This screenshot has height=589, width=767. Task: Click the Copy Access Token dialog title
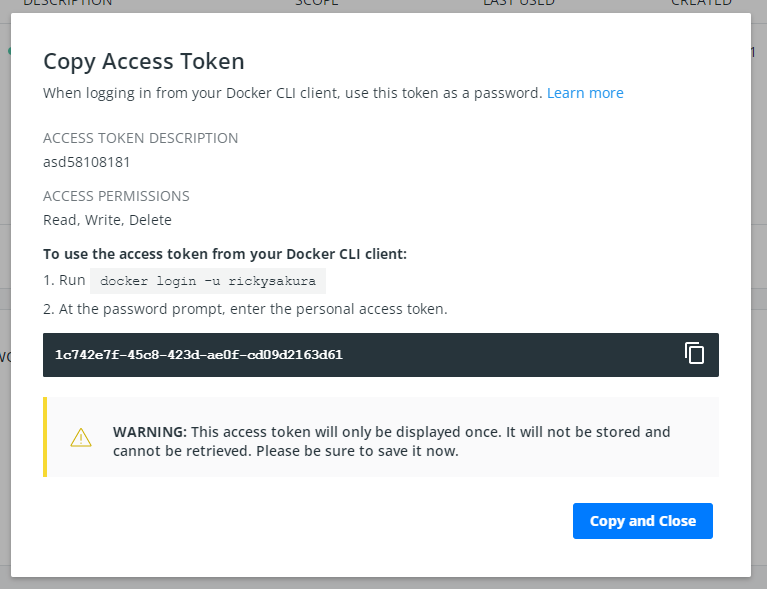click(143, 61)
